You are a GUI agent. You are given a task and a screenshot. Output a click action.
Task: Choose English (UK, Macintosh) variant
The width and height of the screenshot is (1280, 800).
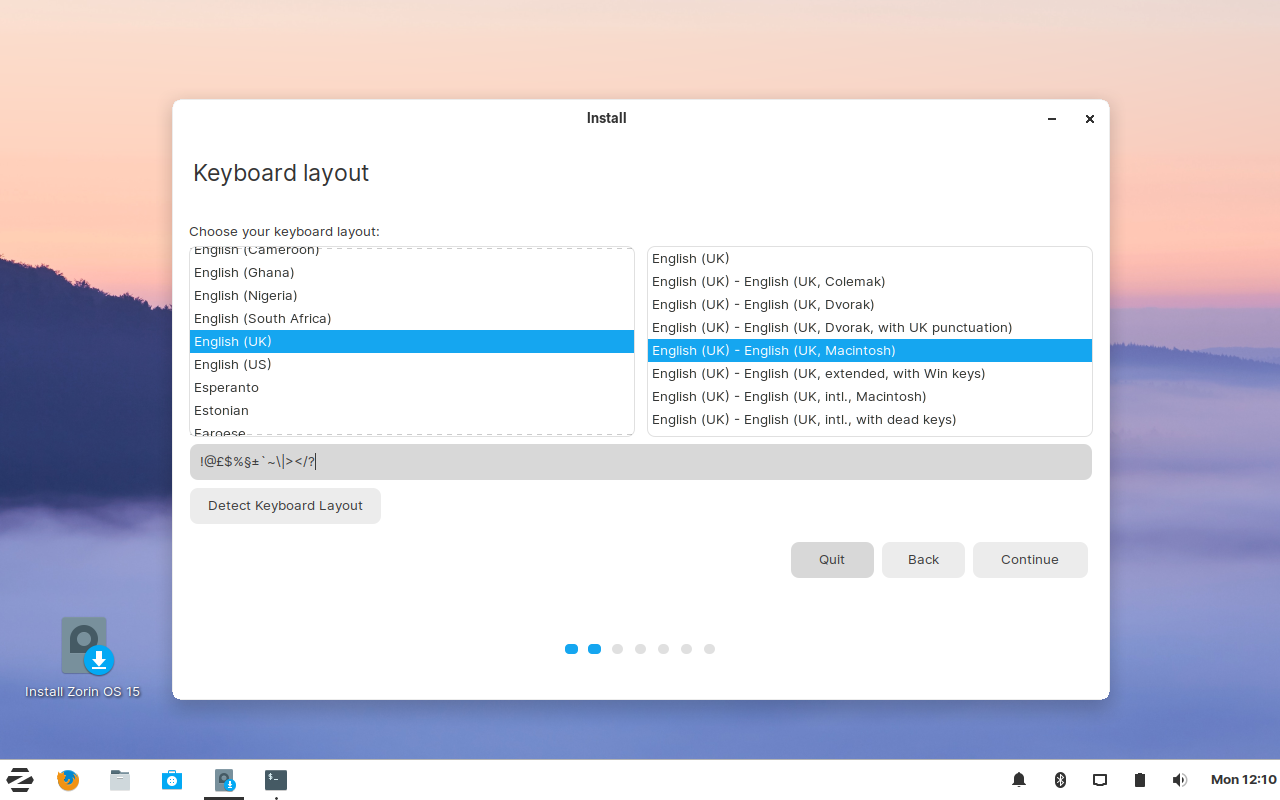click(870, 351)
